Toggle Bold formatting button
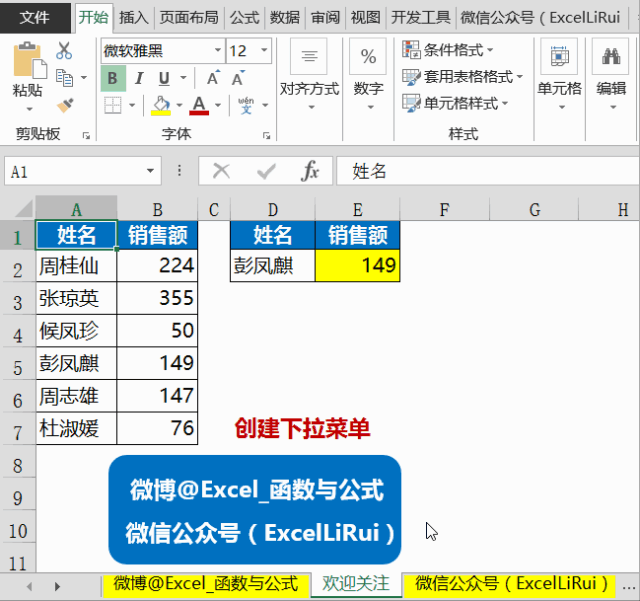The width and height of the screenshot is (640, 601). coord(113,78)
